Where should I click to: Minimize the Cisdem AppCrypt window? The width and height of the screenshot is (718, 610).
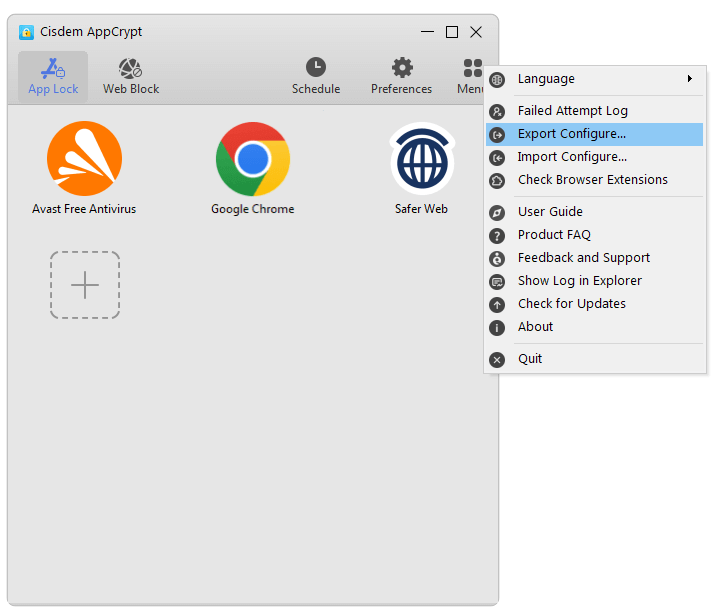click(427, 32)
